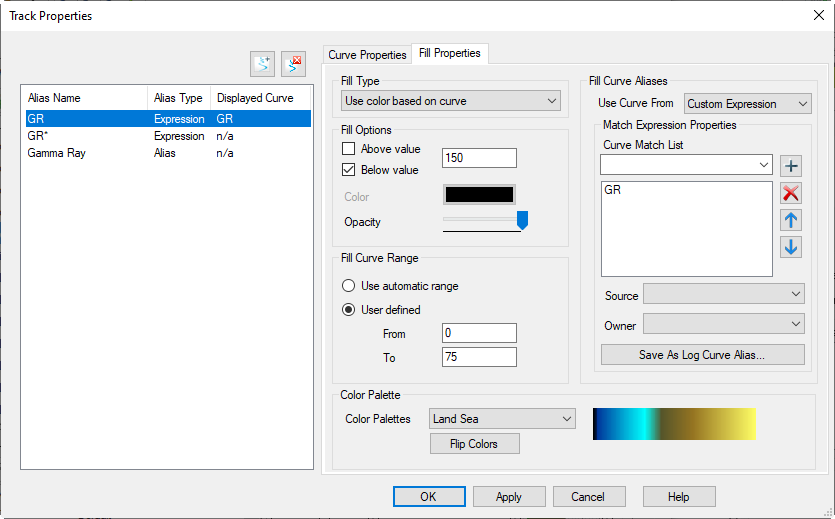Switch to the Curve Properties tab
Image resolution: width=835 pixels, height=519 pixels.
(367, 55)
